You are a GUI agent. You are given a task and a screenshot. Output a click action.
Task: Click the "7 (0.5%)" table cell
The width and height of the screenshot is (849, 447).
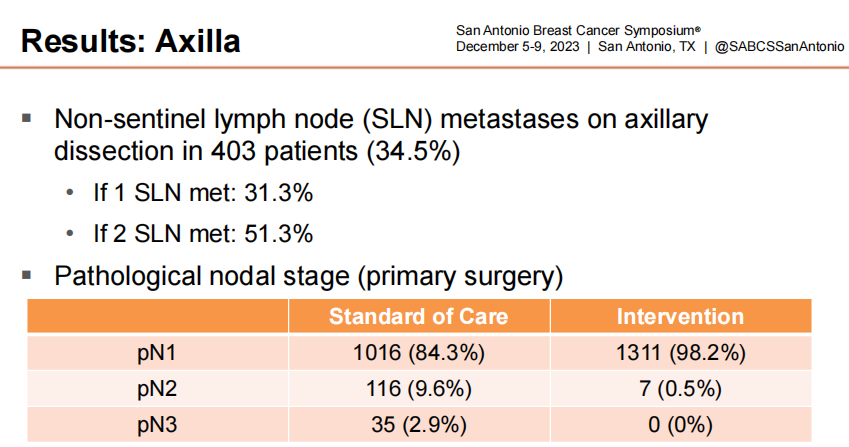680,387
